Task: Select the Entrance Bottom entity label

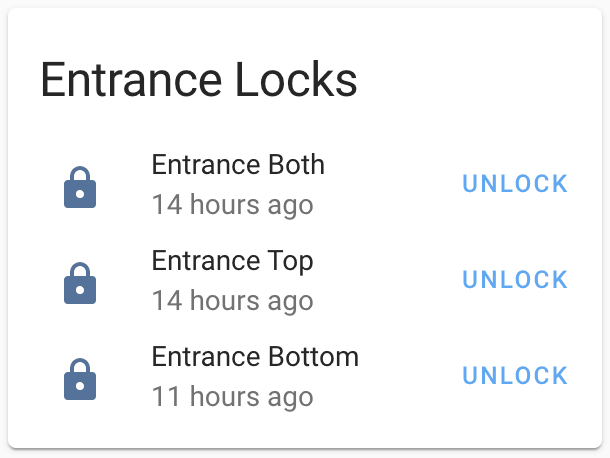Action: (x=255, y=357)
